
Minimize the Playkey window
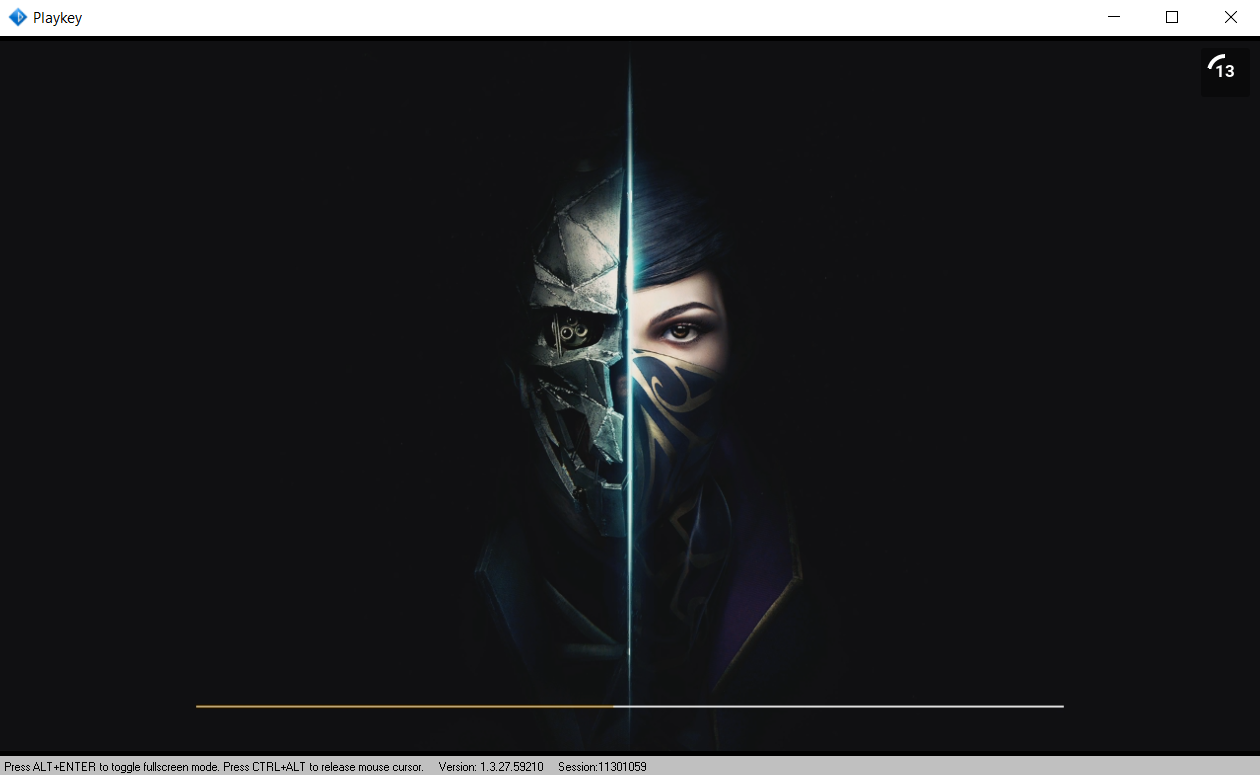(x=1114, y=17)
